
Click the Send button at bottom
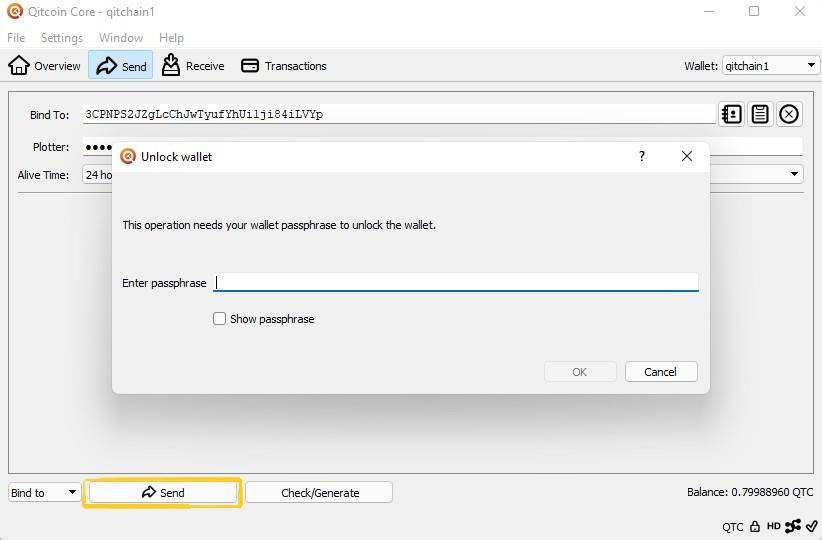(163, 492)
